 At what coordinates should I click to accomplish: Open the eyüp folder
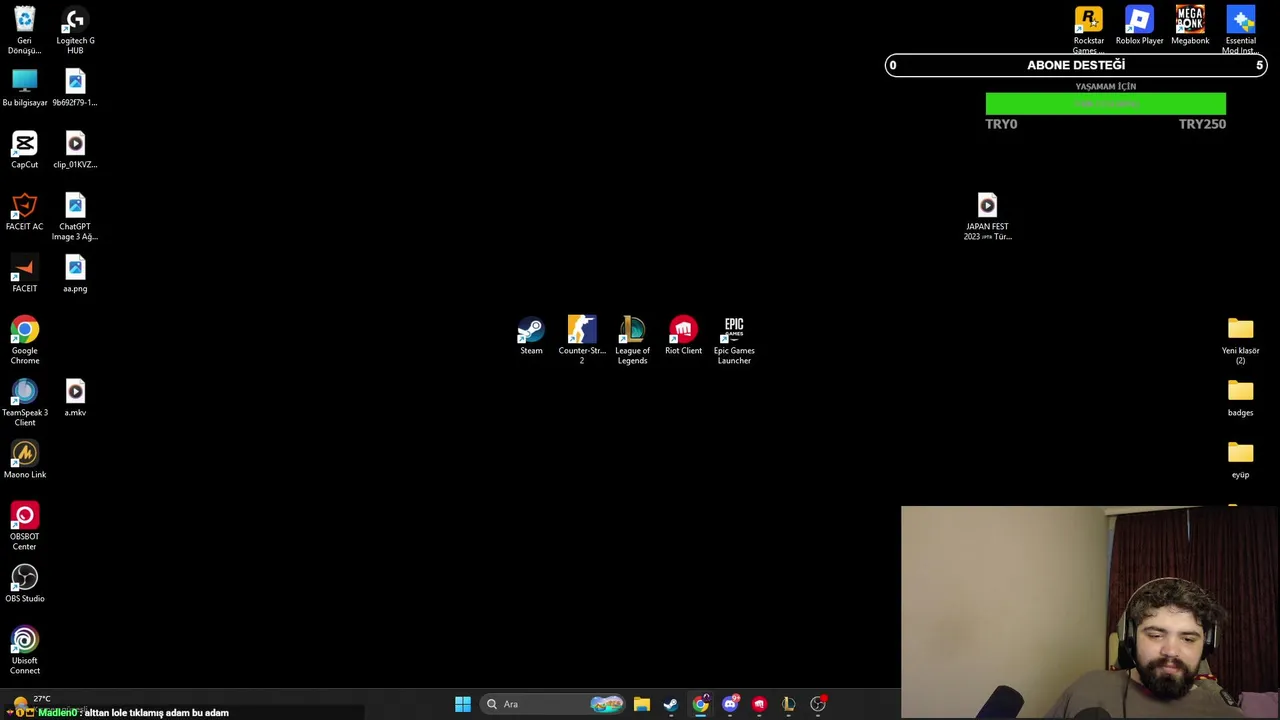(1240, 459)
